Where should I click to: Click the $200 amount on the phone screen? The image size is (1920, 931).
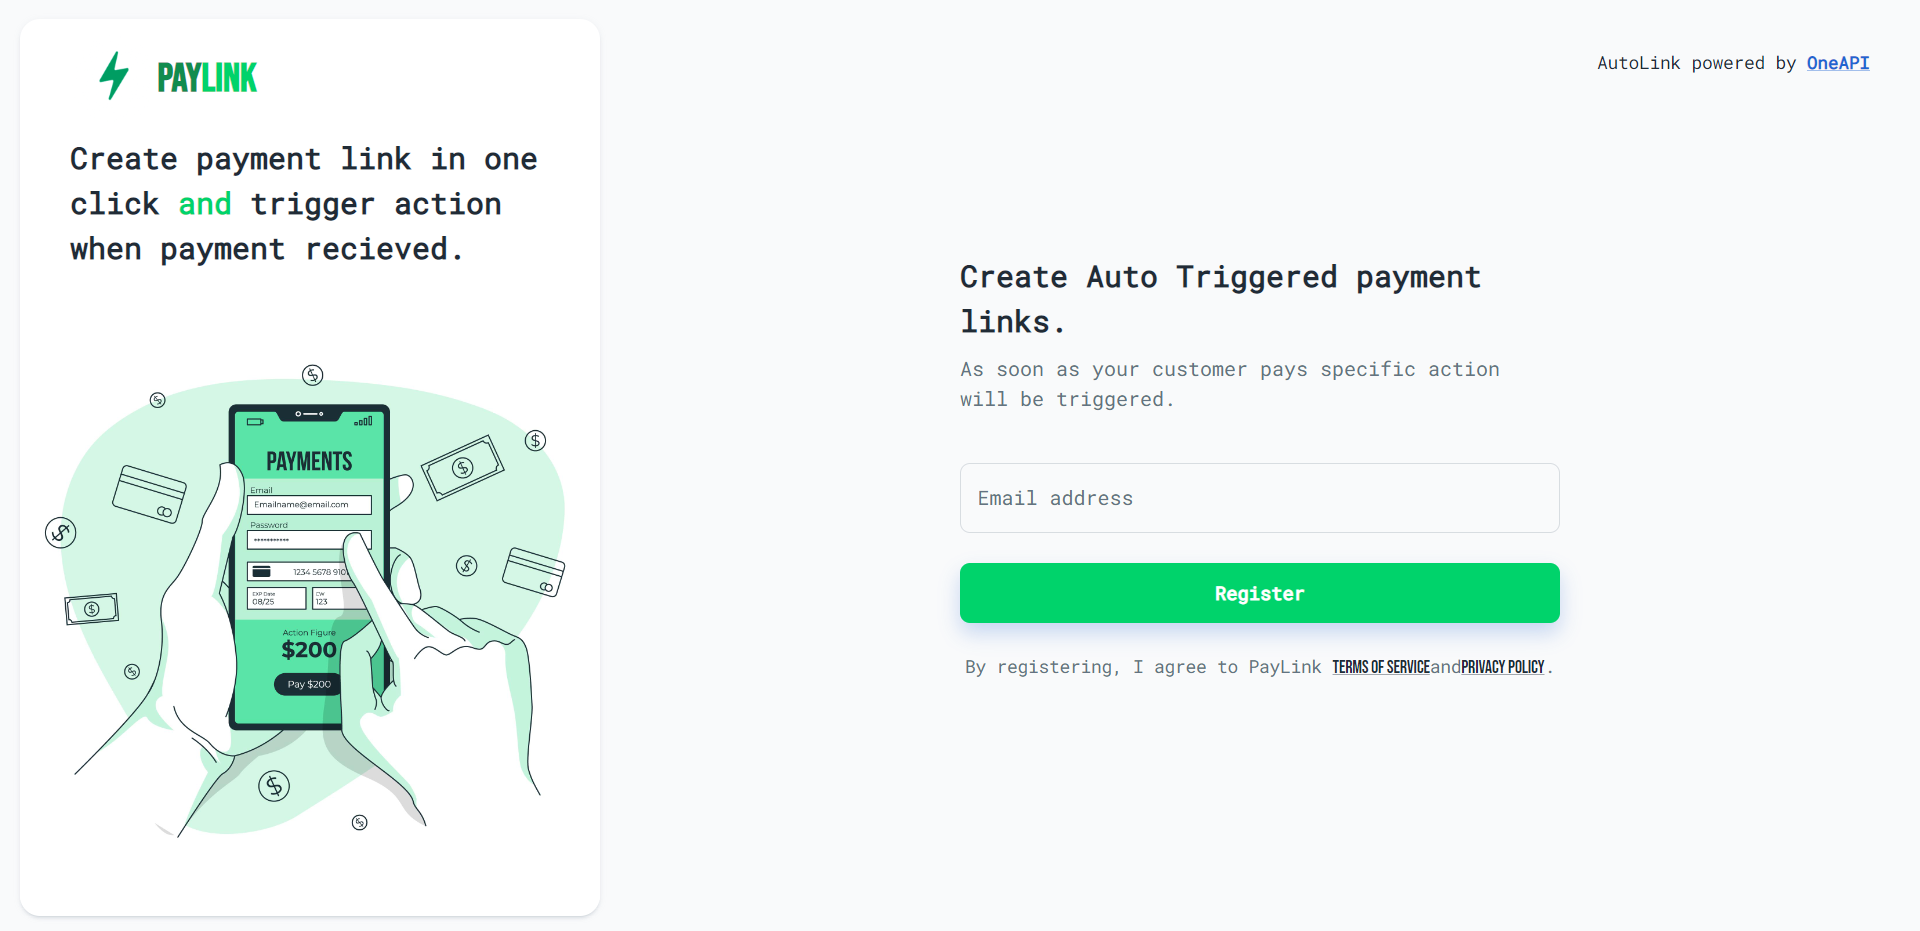309,650
